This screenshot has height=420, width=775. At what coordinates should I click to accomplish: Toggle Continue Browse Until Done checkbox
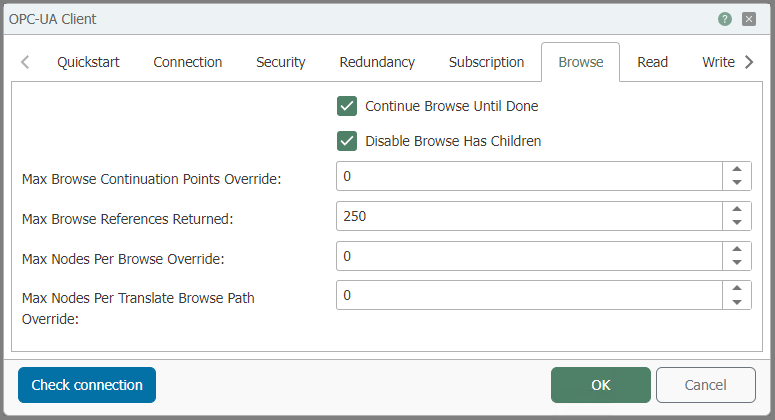pyautogui.click(x=347, y=106)
